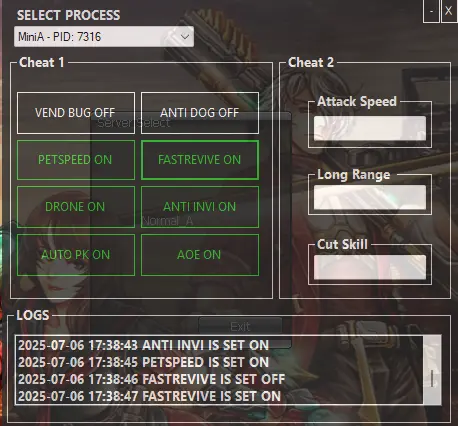Viewport: 458px width, 426px height.
Task: Minimize the cheat tool window
Action: pos(431,11)
